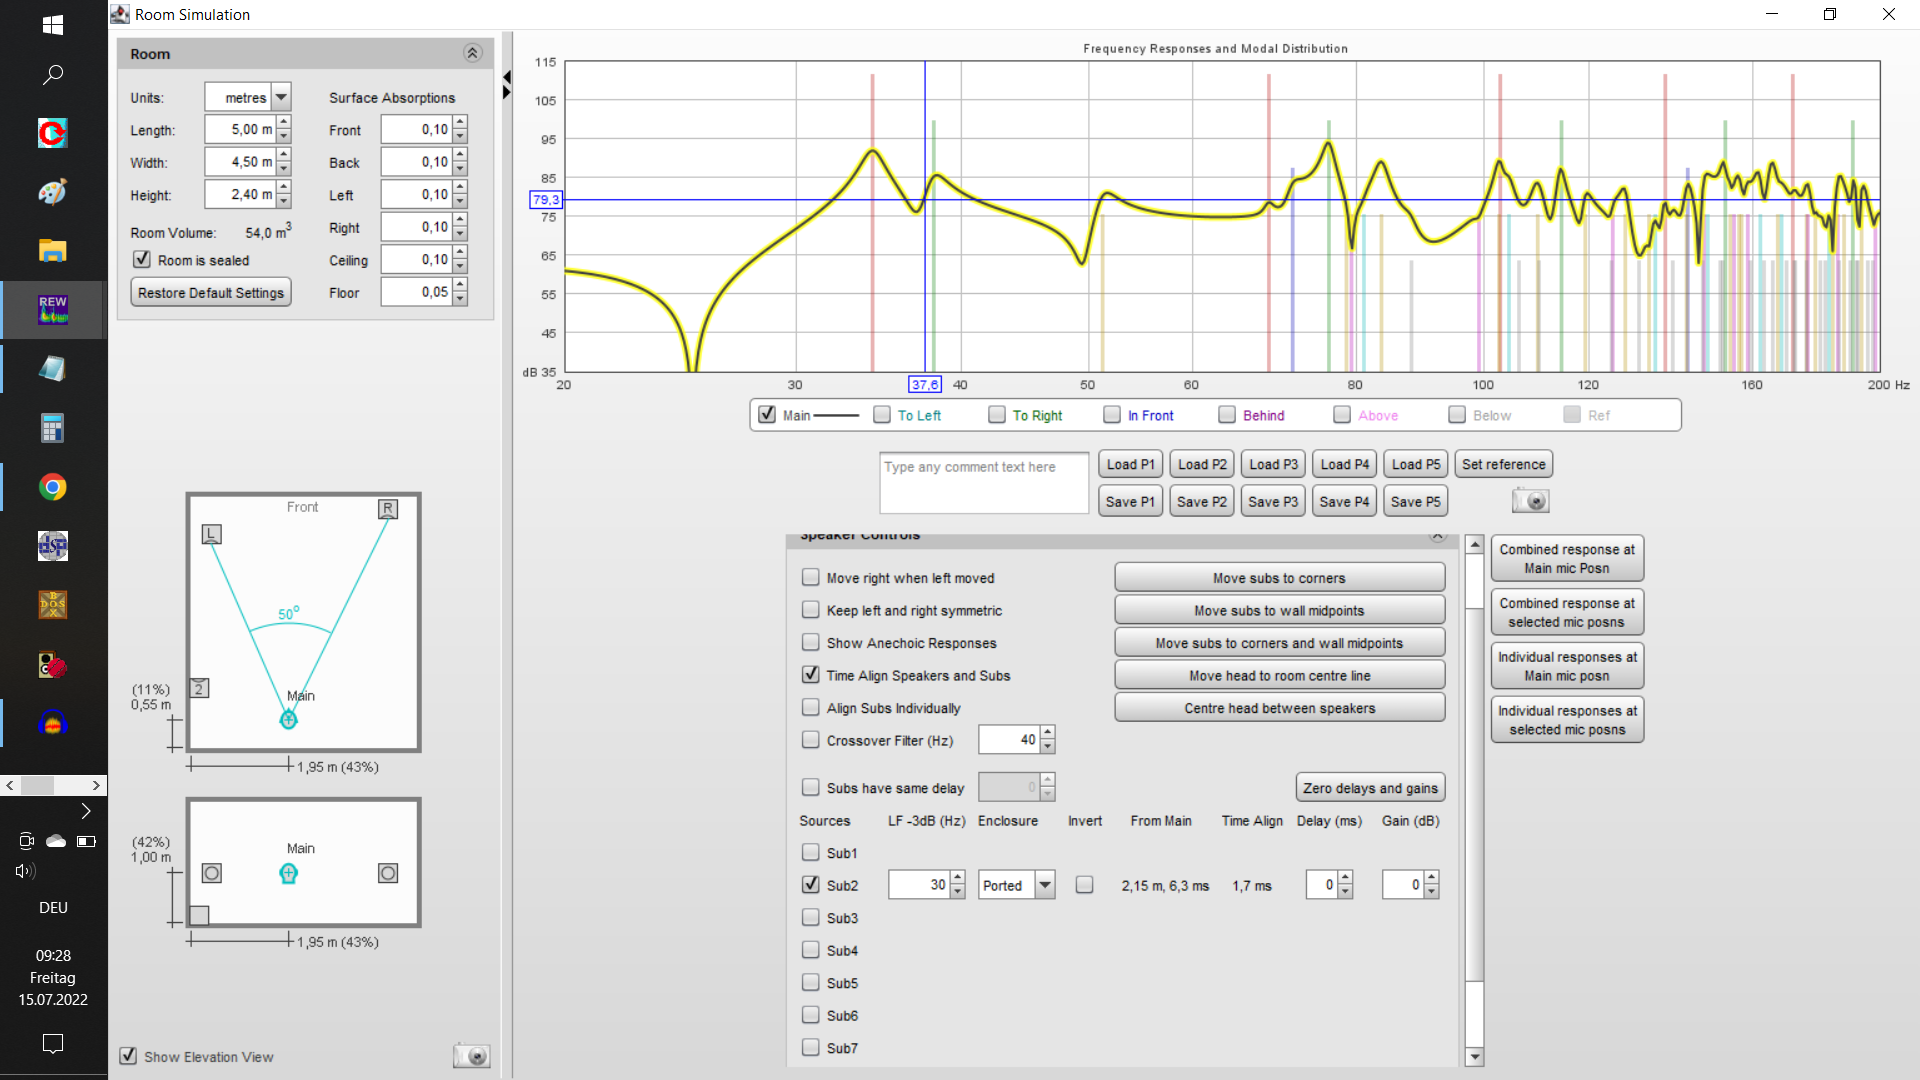Click the file explorer icon in taskbar
1920x1080 pixels.
tap(53, 251)
